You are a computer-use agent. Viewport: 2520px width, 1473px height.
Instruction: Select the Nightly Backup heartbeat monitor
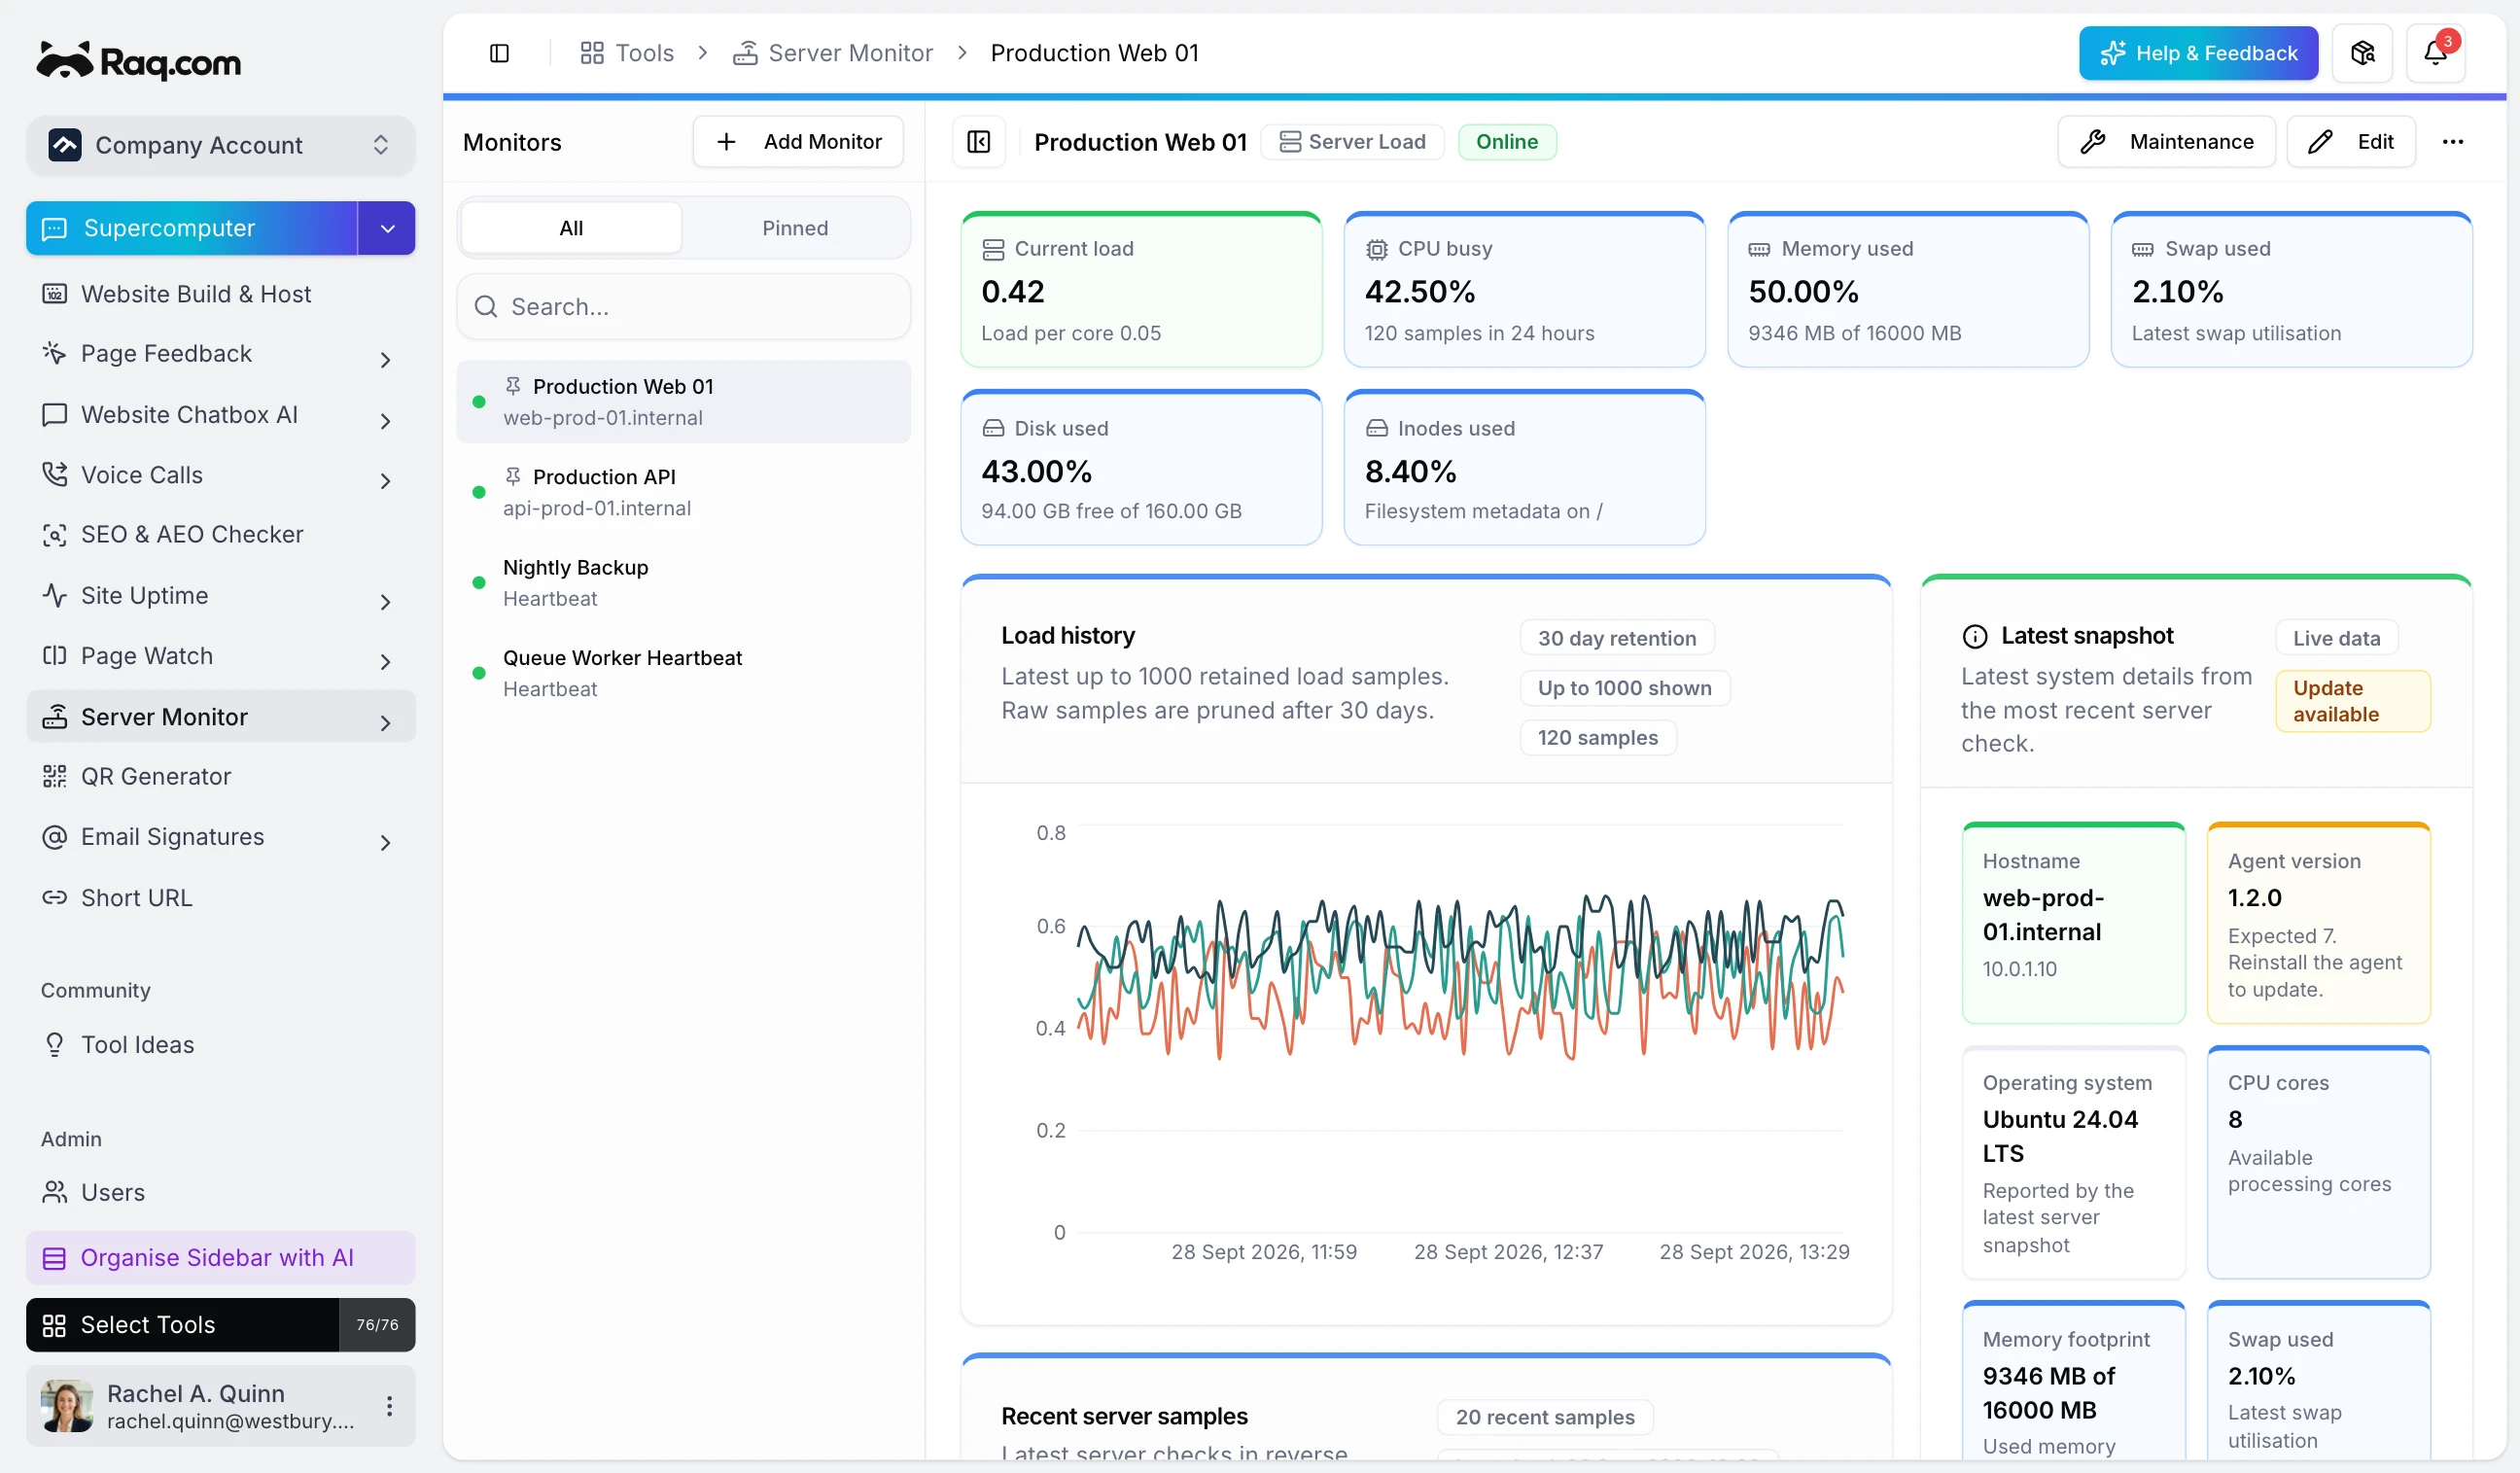click(x=684, y=583)
